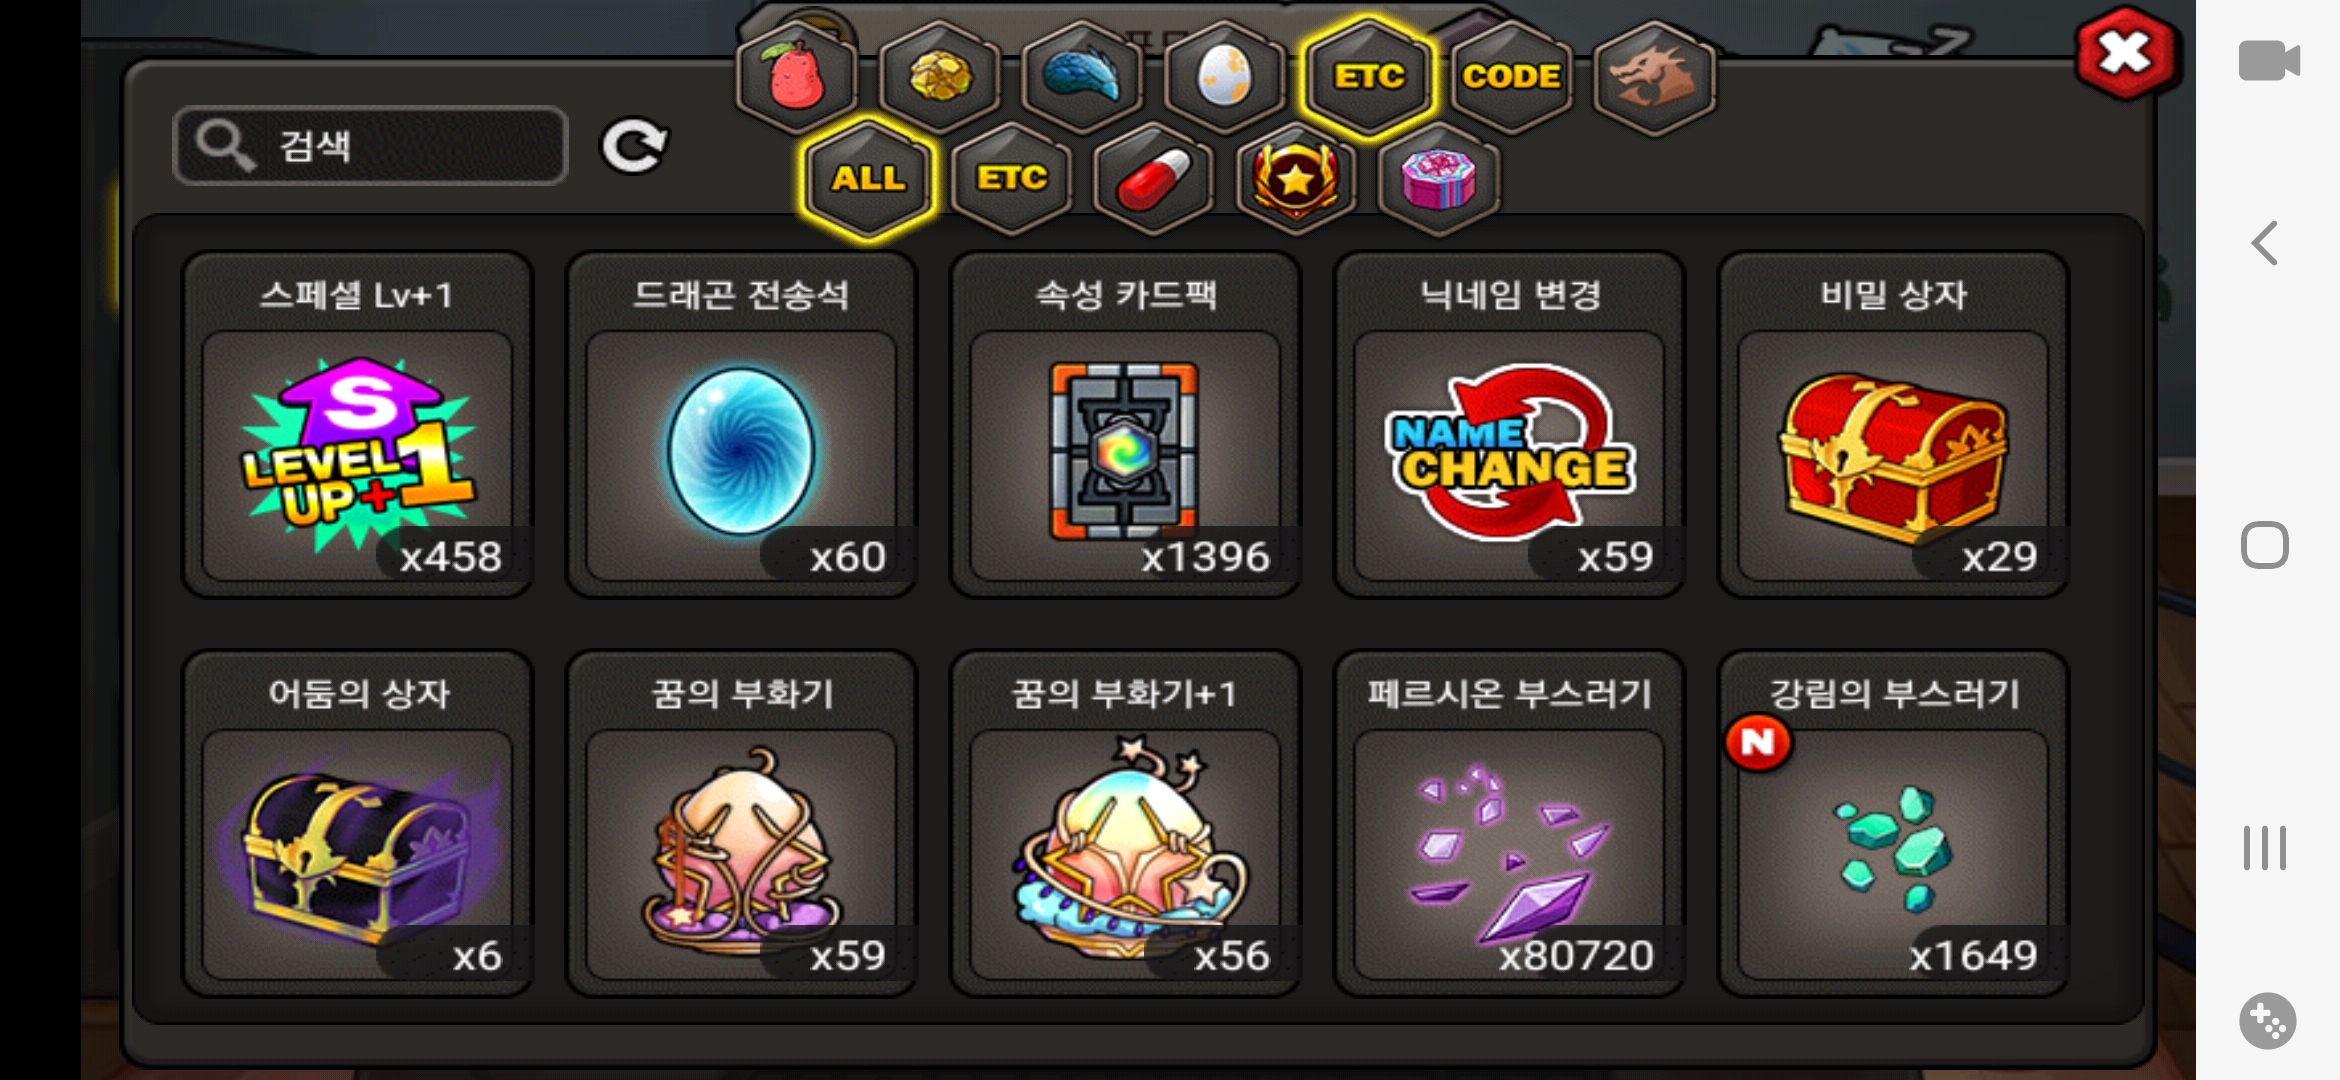Select the 스페셜 Lv+1 item
The image size is (2340, 1080).
(x=357, y=424)
